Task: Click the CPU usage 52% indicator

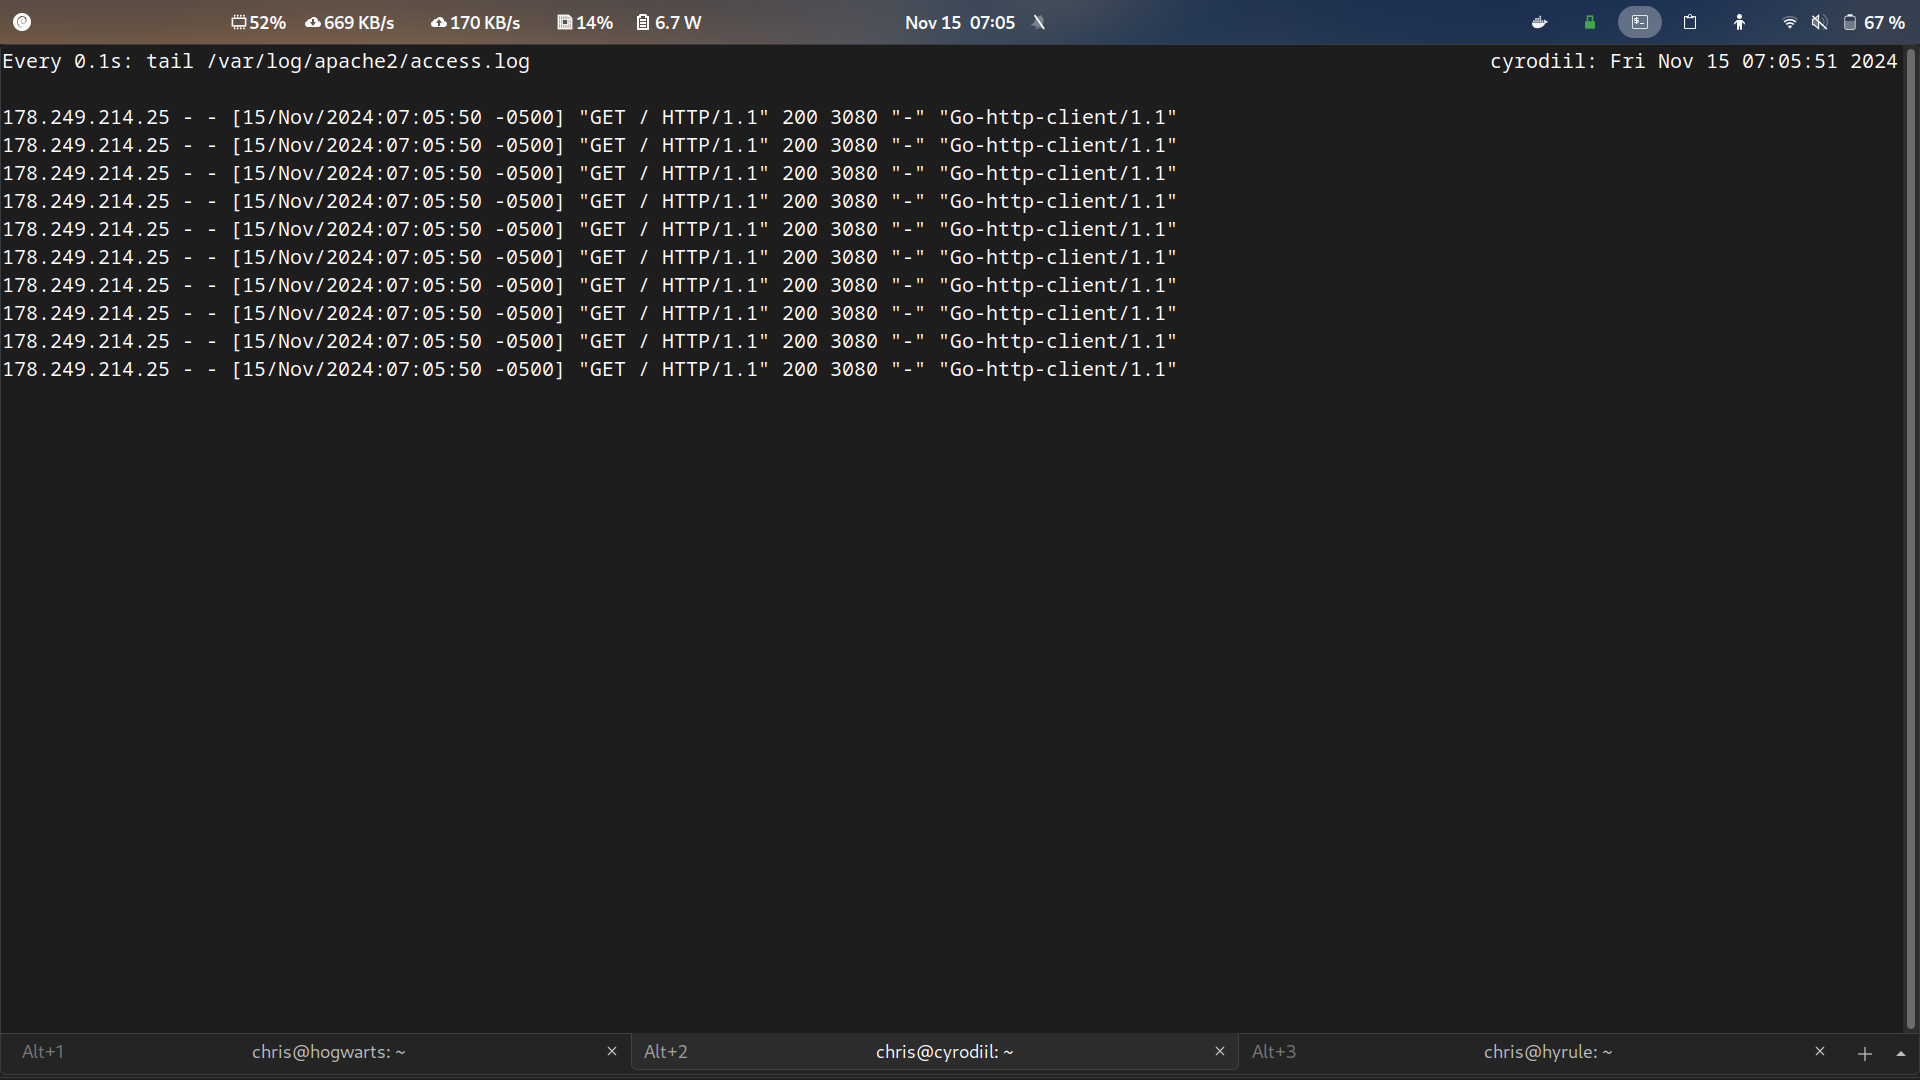Action: click(x=258, y=22)
